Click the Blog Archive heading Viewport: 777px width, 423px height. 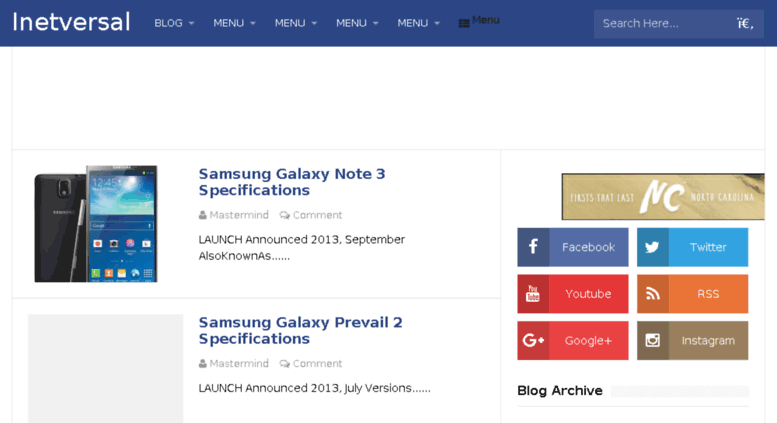pos(560,391)
